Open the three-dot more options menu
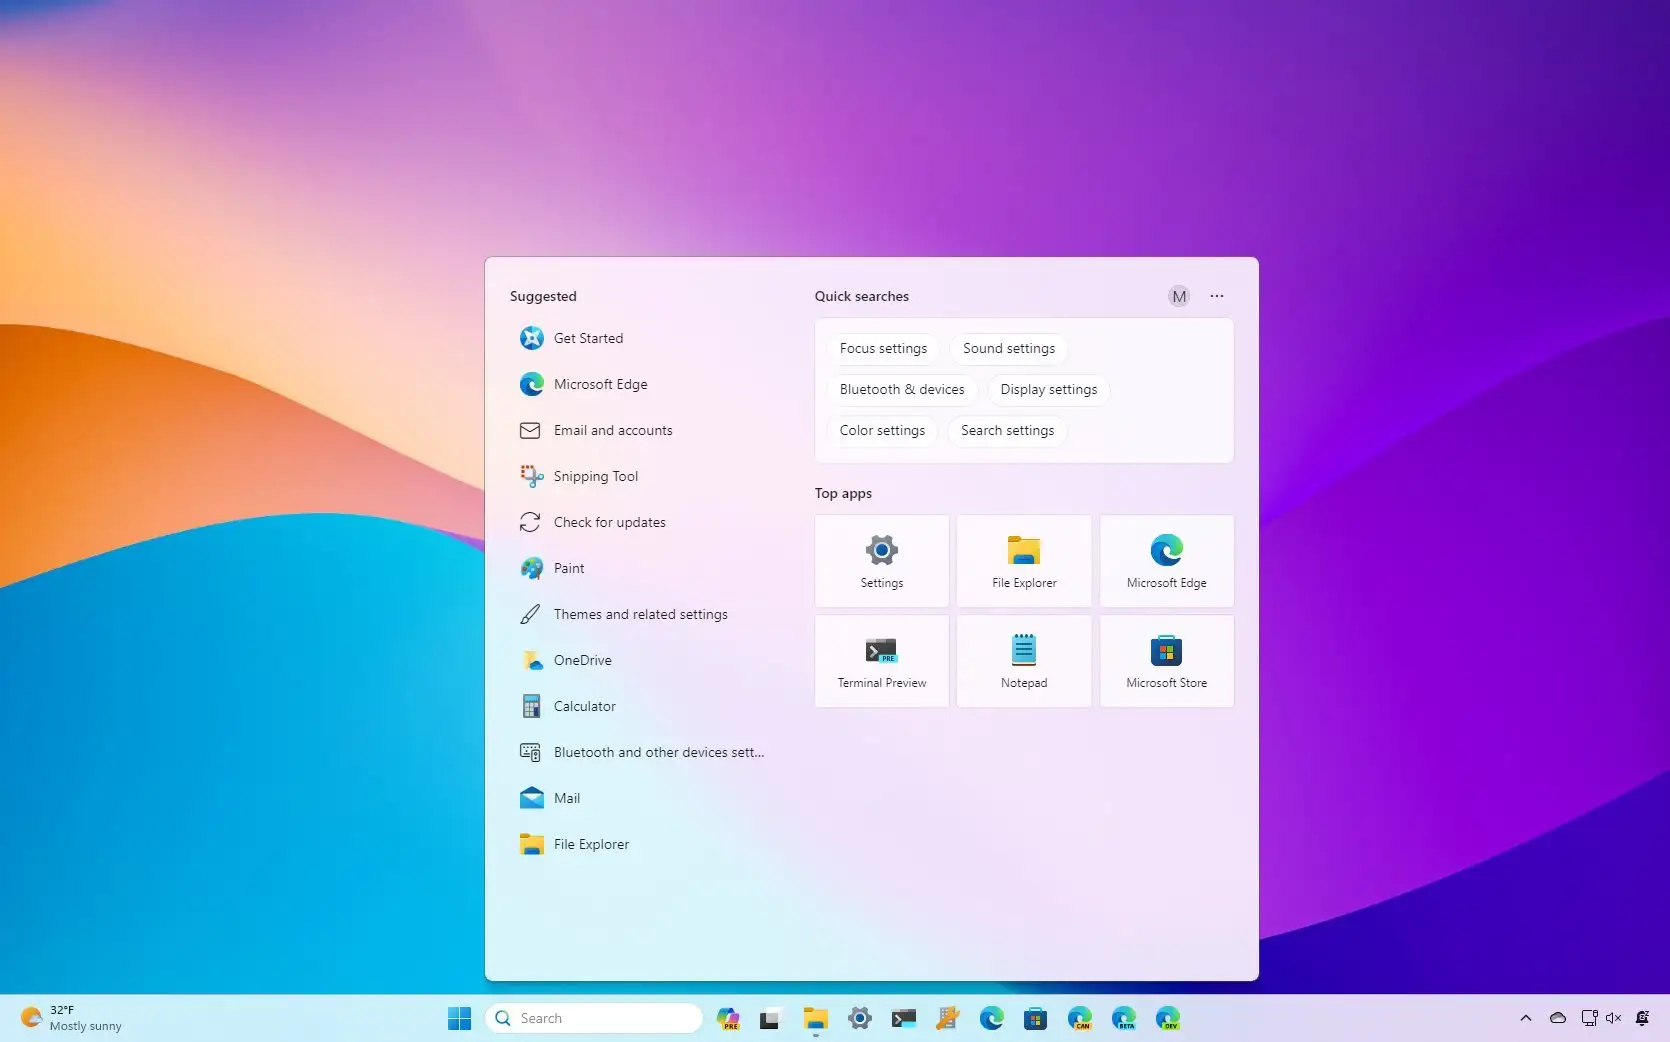Viewport: 1670px width, 1042px height. (x=1217, y=296)
